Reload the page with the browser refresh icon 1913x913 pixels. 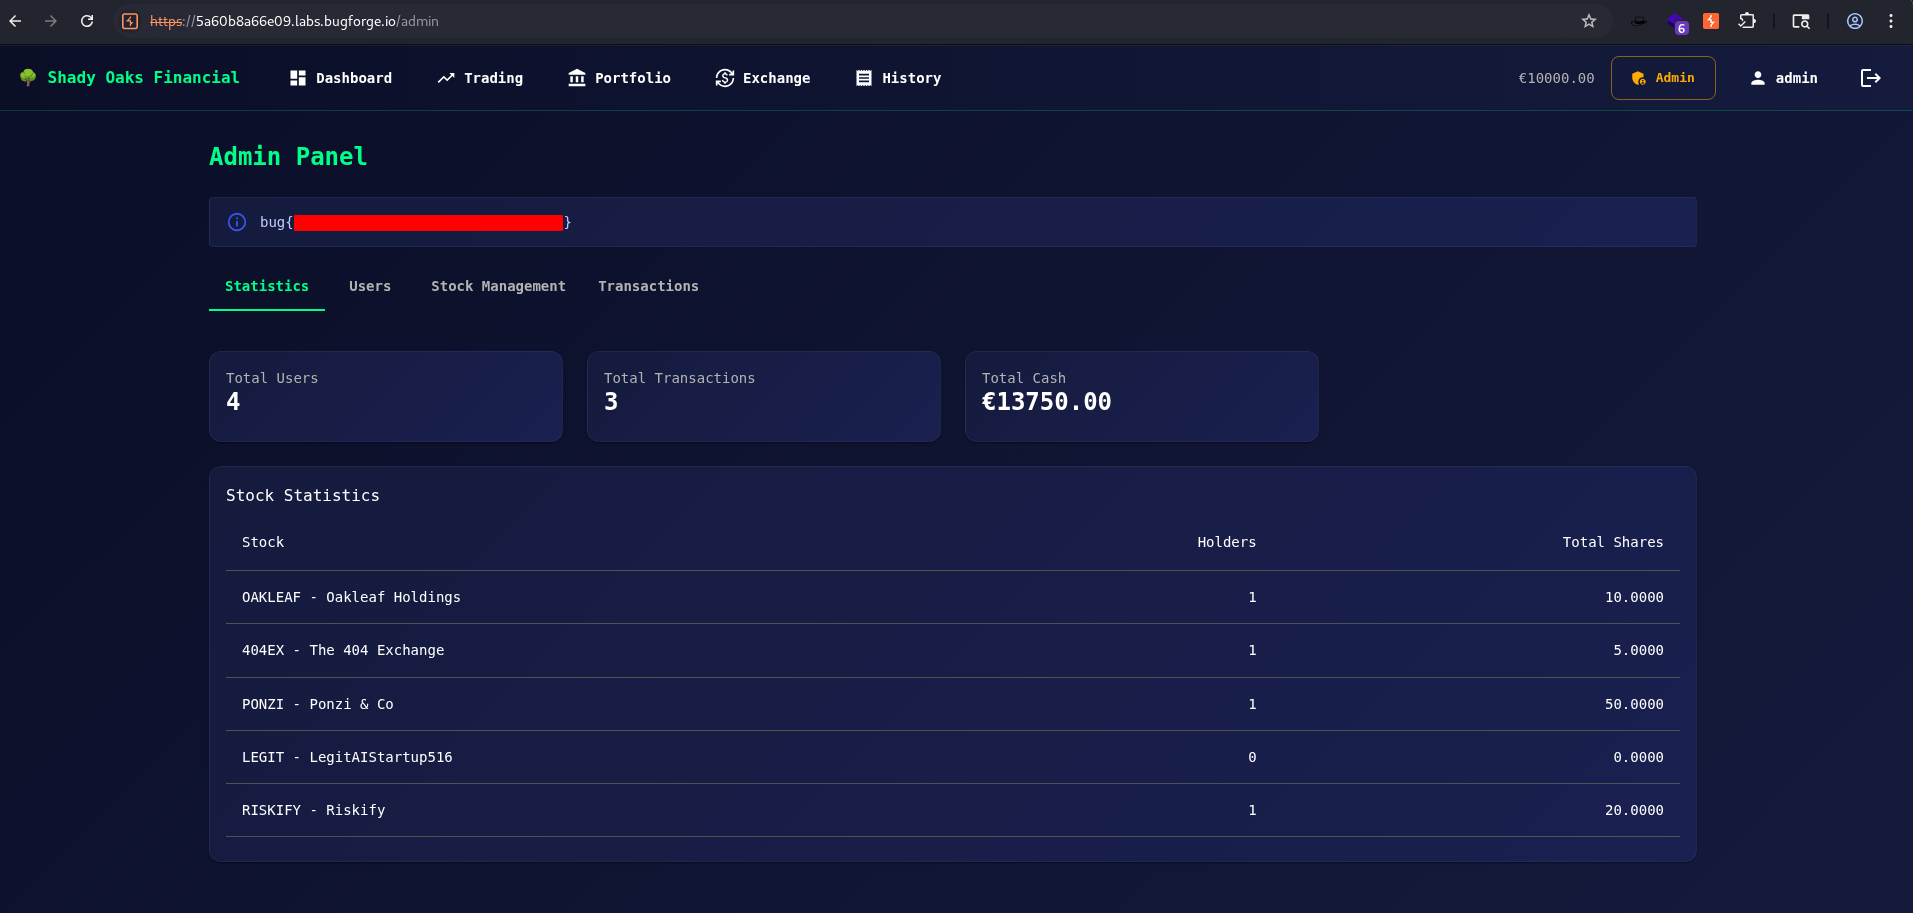(87, 21)
